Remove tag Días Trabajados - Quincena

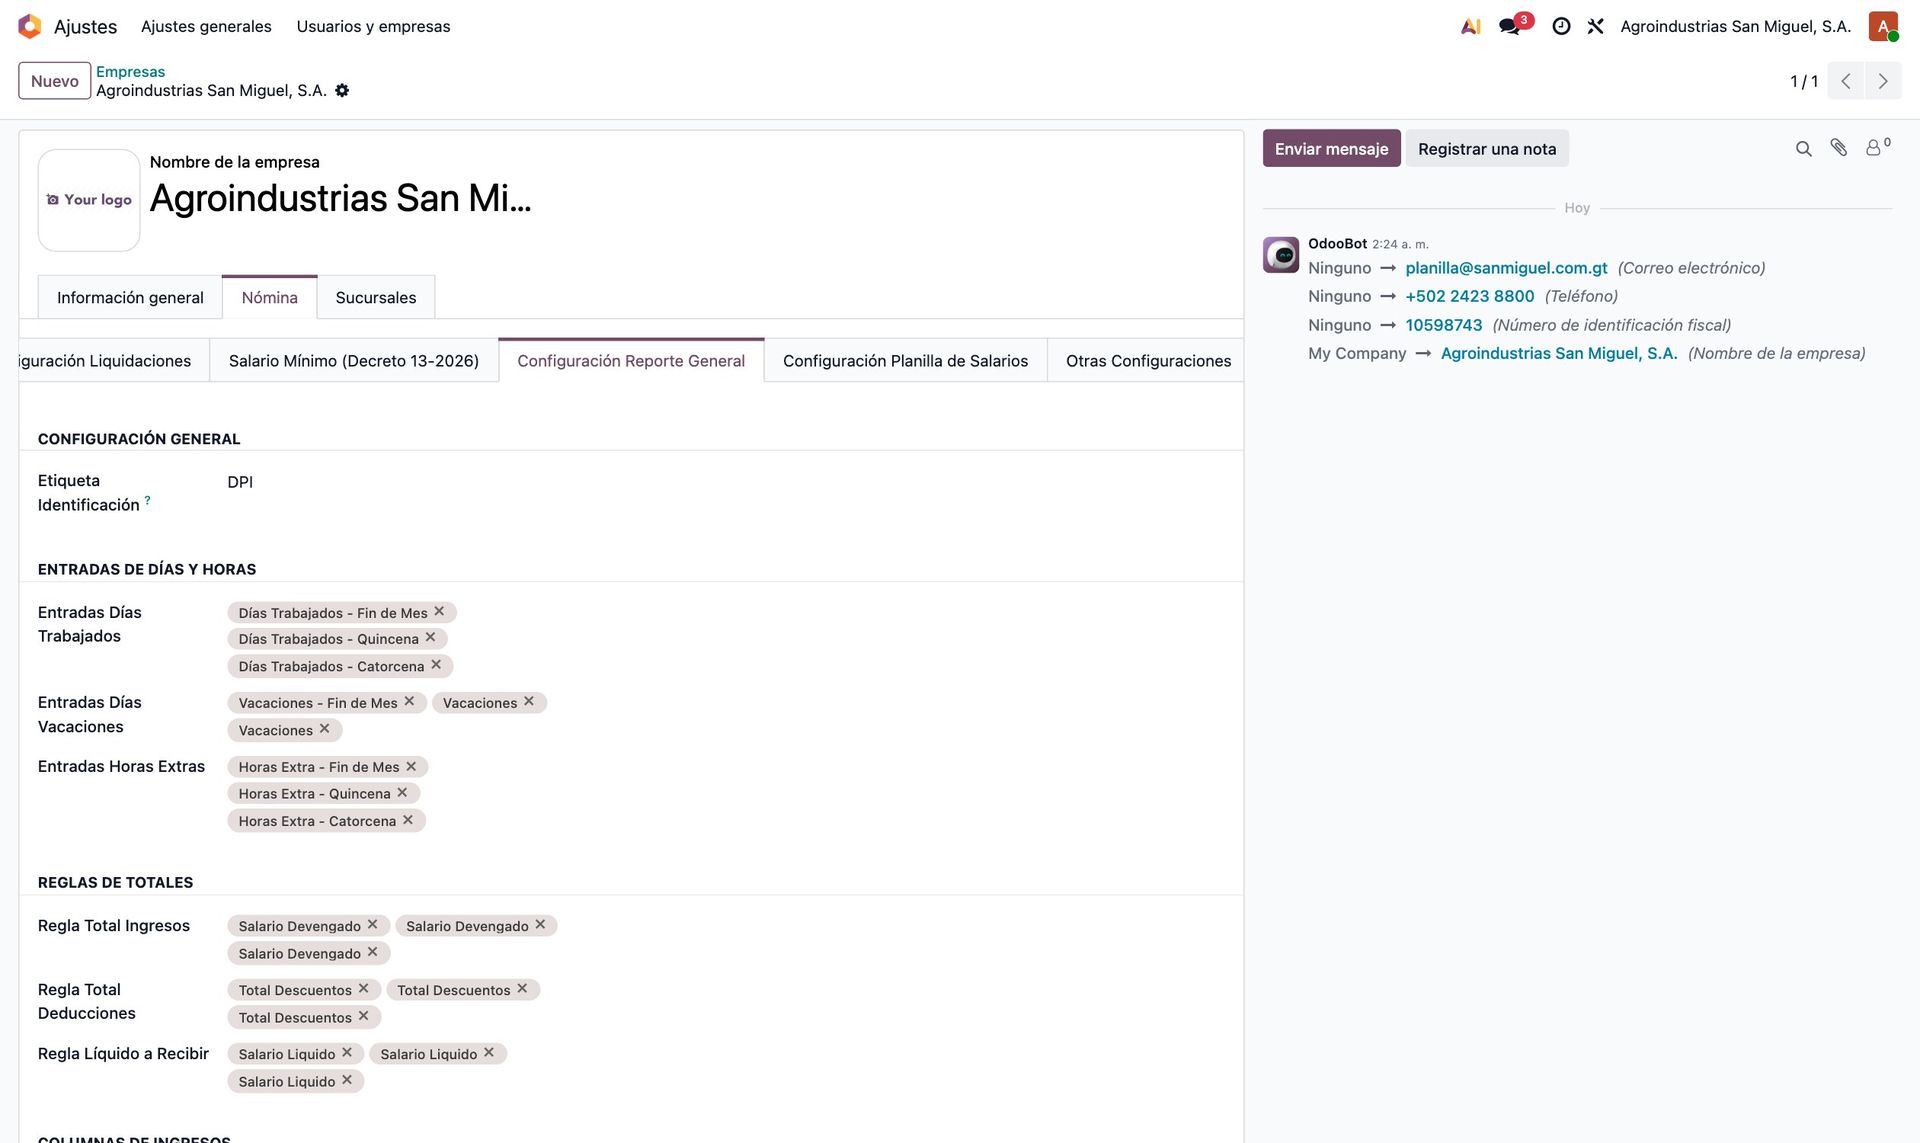430,637
